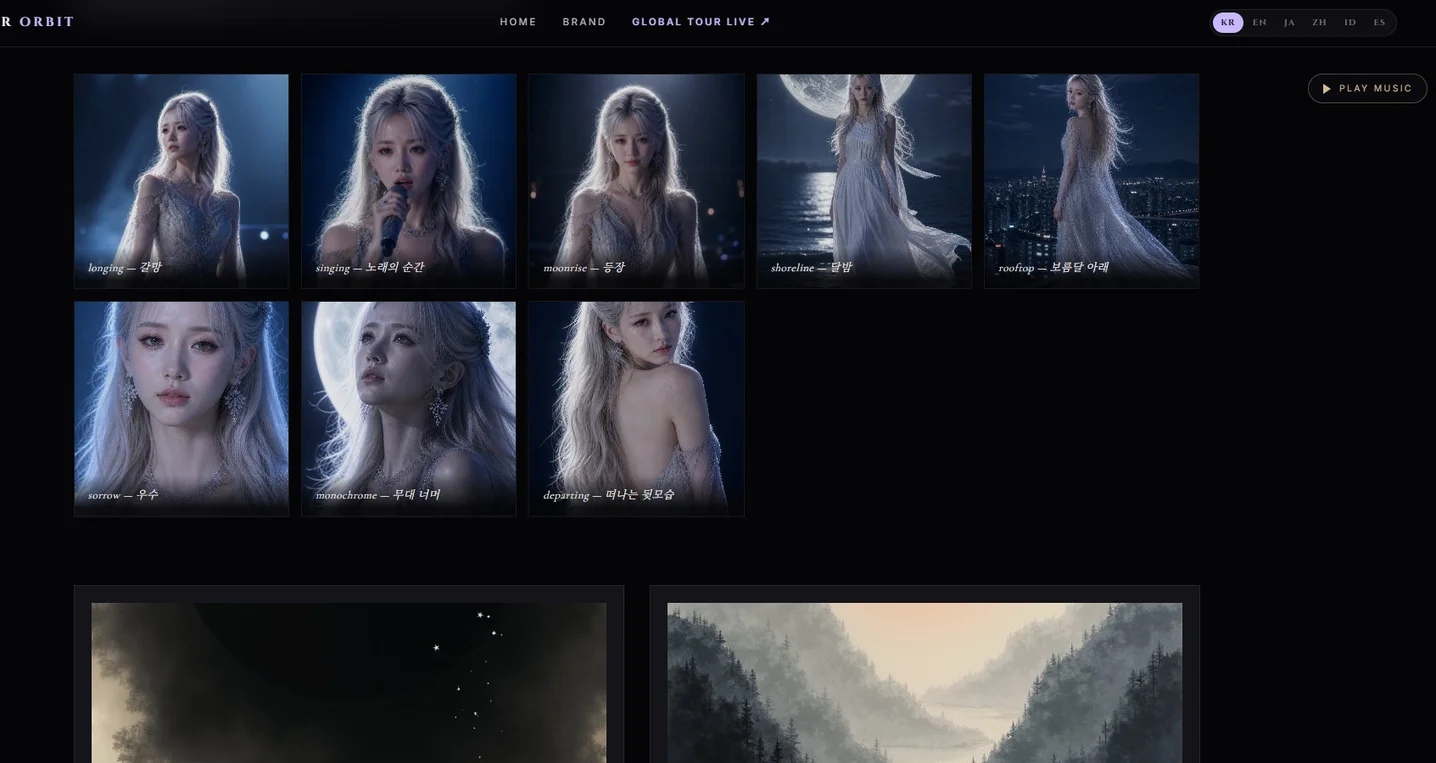Select the 'monochrome' moon portrait

tap(409, 409)
